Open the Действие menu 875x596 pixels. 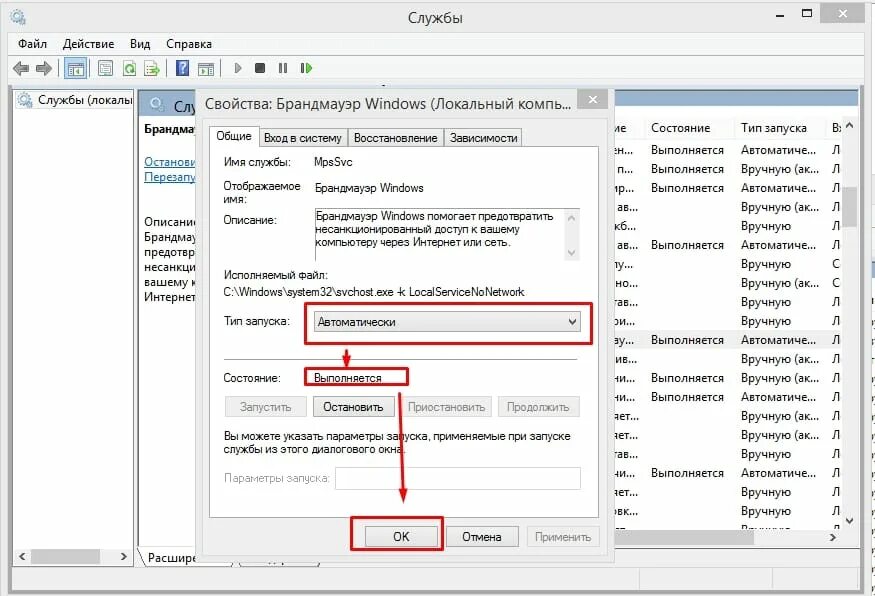click(88, 44)
